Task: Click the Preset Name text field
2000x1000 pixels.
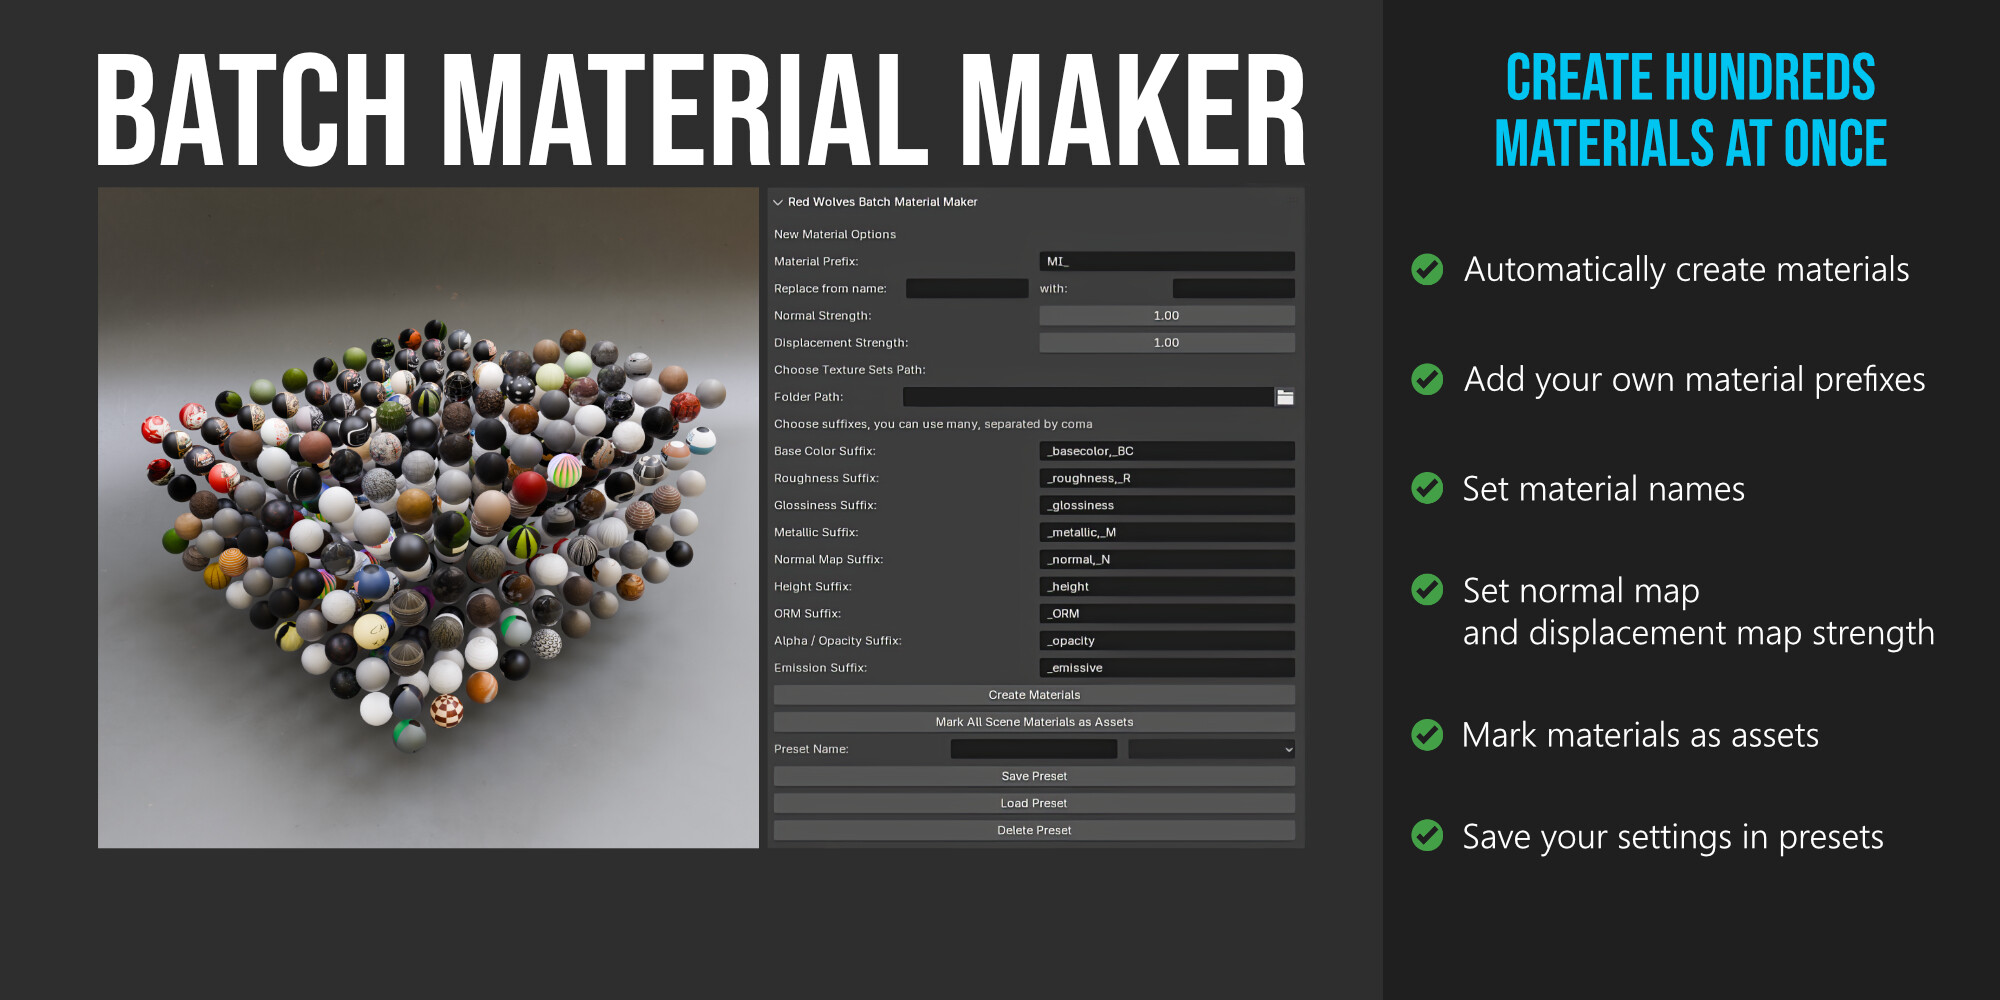Action: [x=1033, y=749]
